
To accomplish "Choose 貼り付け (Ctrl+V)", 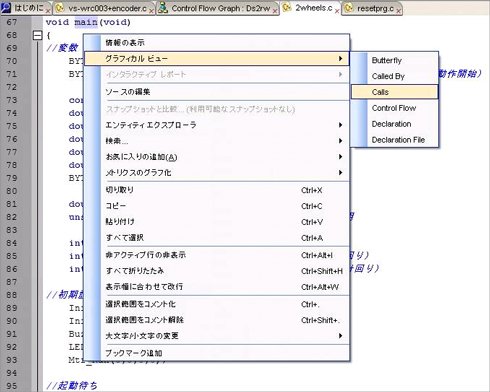I will (x=216, y=222).
